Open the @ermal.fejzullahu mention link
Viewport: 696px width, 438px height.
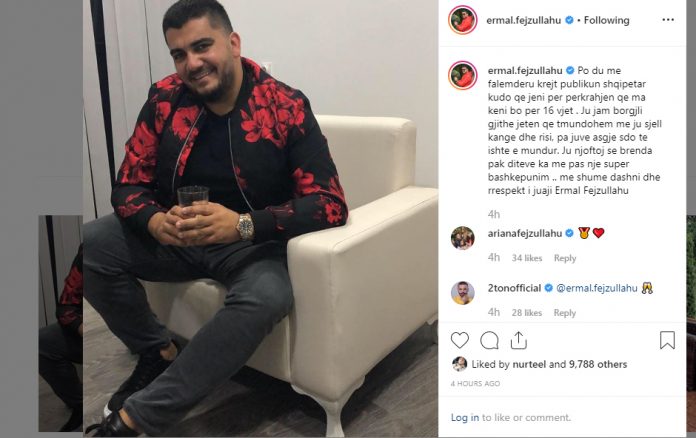click(597, 288)
